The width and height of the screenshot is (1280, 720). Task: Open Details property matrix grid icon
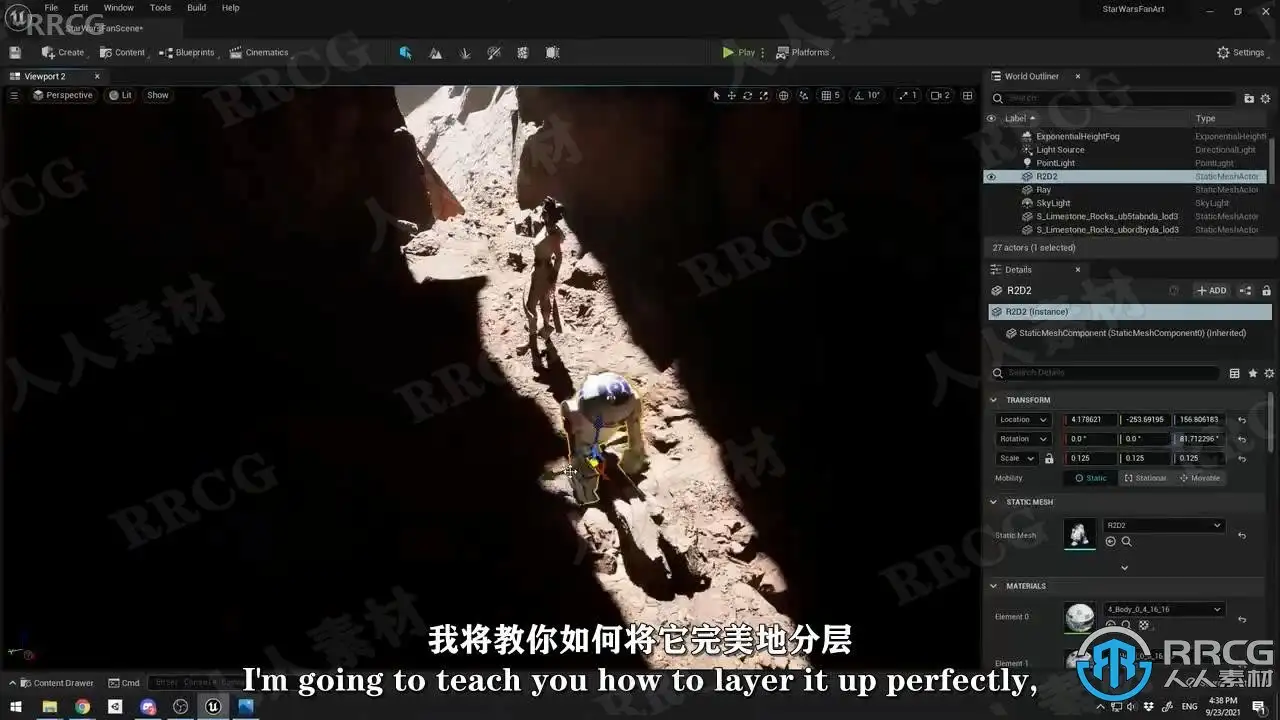pyautogui.click(x=1234, y=373)
